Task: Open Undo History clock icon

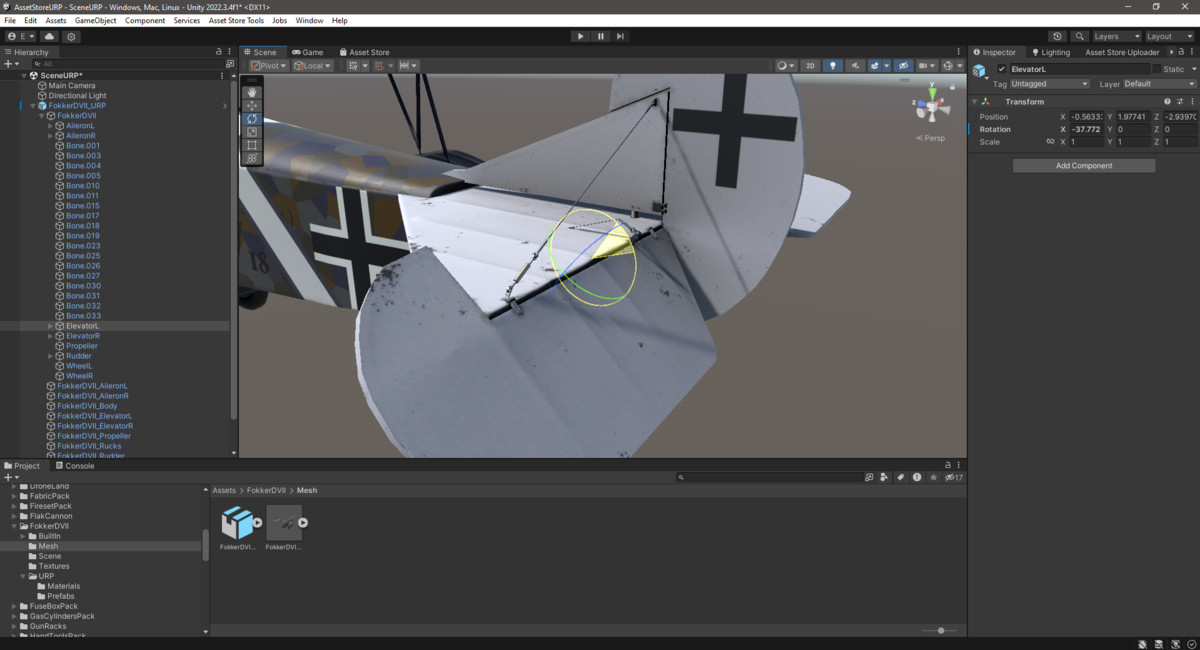Action: pos(1057,36)
